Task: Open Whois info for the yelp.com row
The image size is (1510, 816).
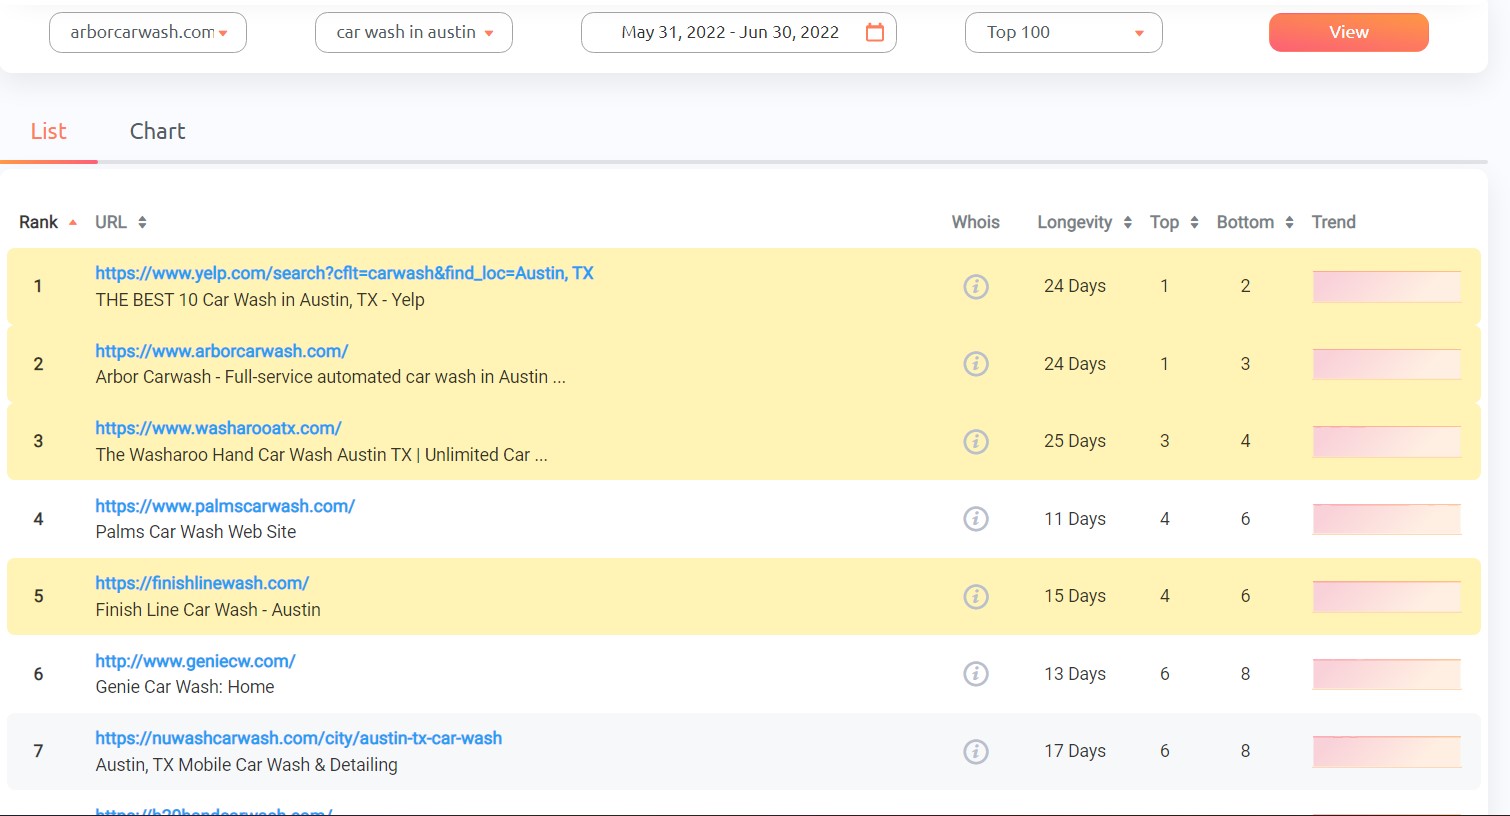Action: [976, 286]
